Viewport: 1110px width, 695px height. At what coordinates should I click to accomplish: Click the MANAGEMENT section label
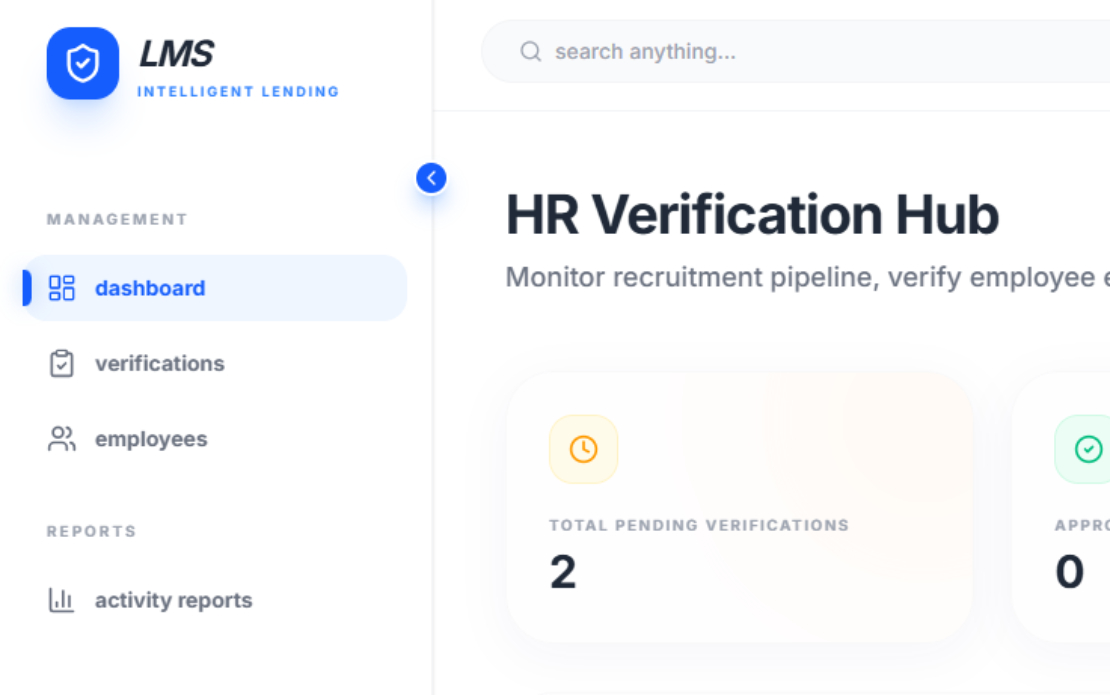click(118, 219)
